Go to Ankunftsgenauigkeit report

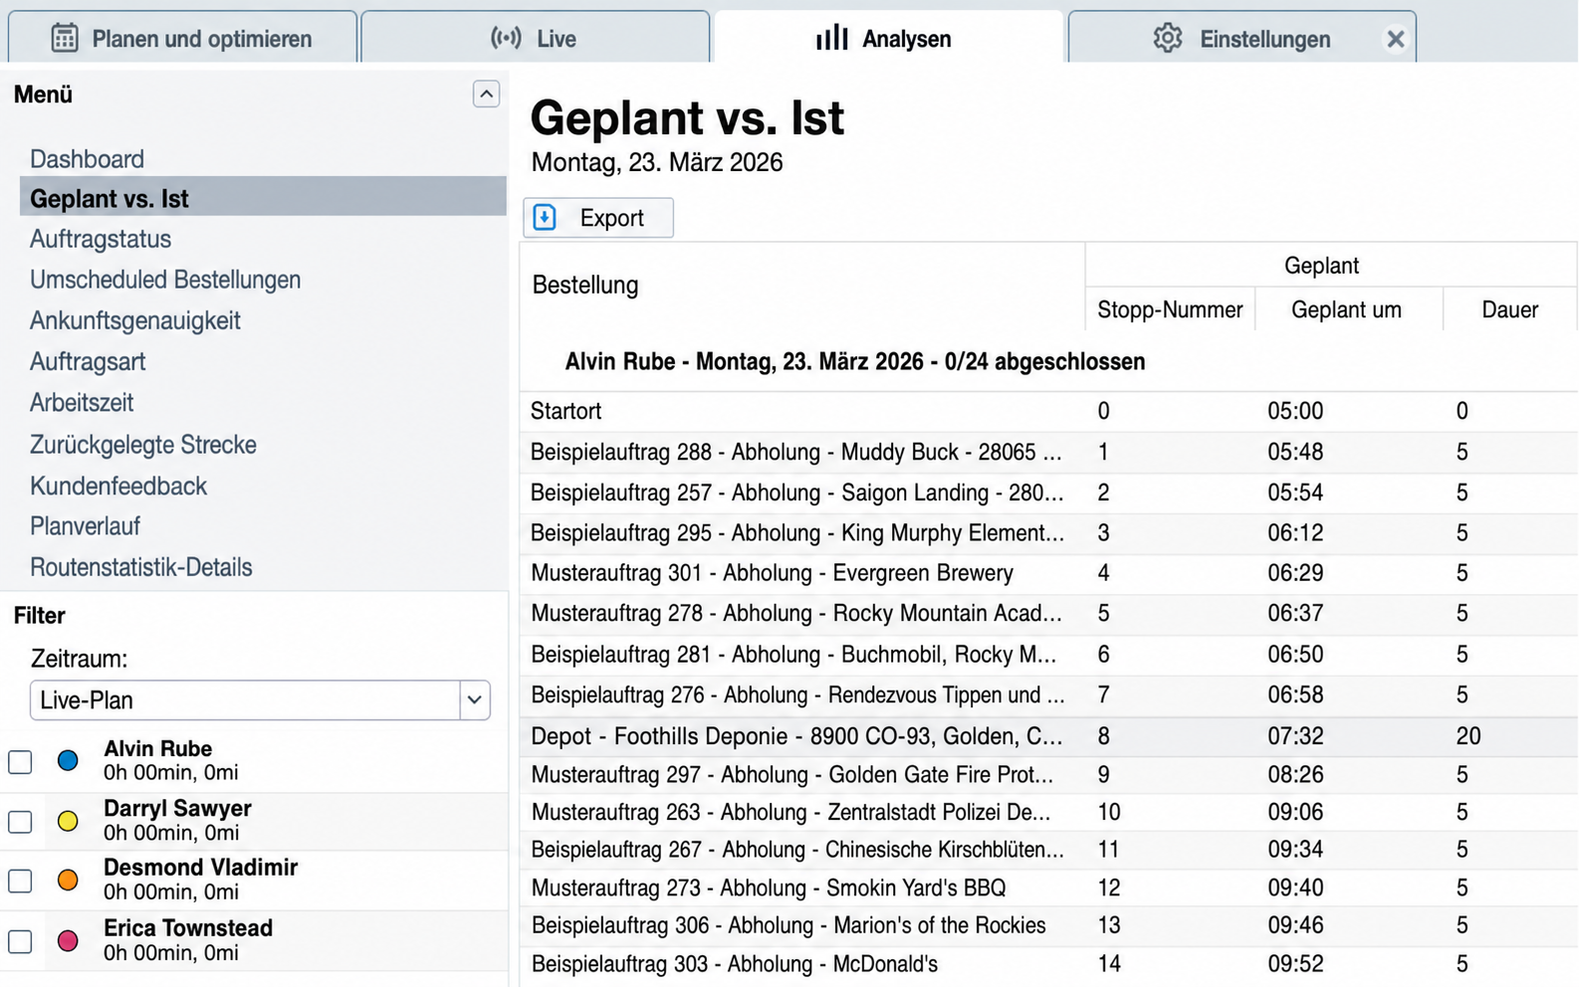click(x=135, y=321)
